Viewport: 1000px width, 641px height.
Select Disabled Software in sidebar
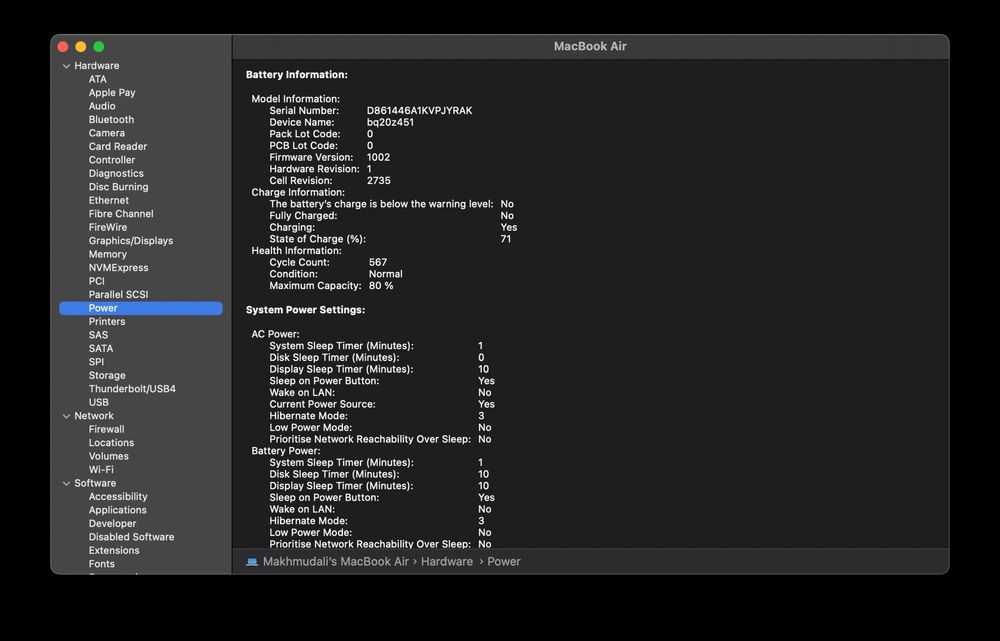tap(131, 537)
